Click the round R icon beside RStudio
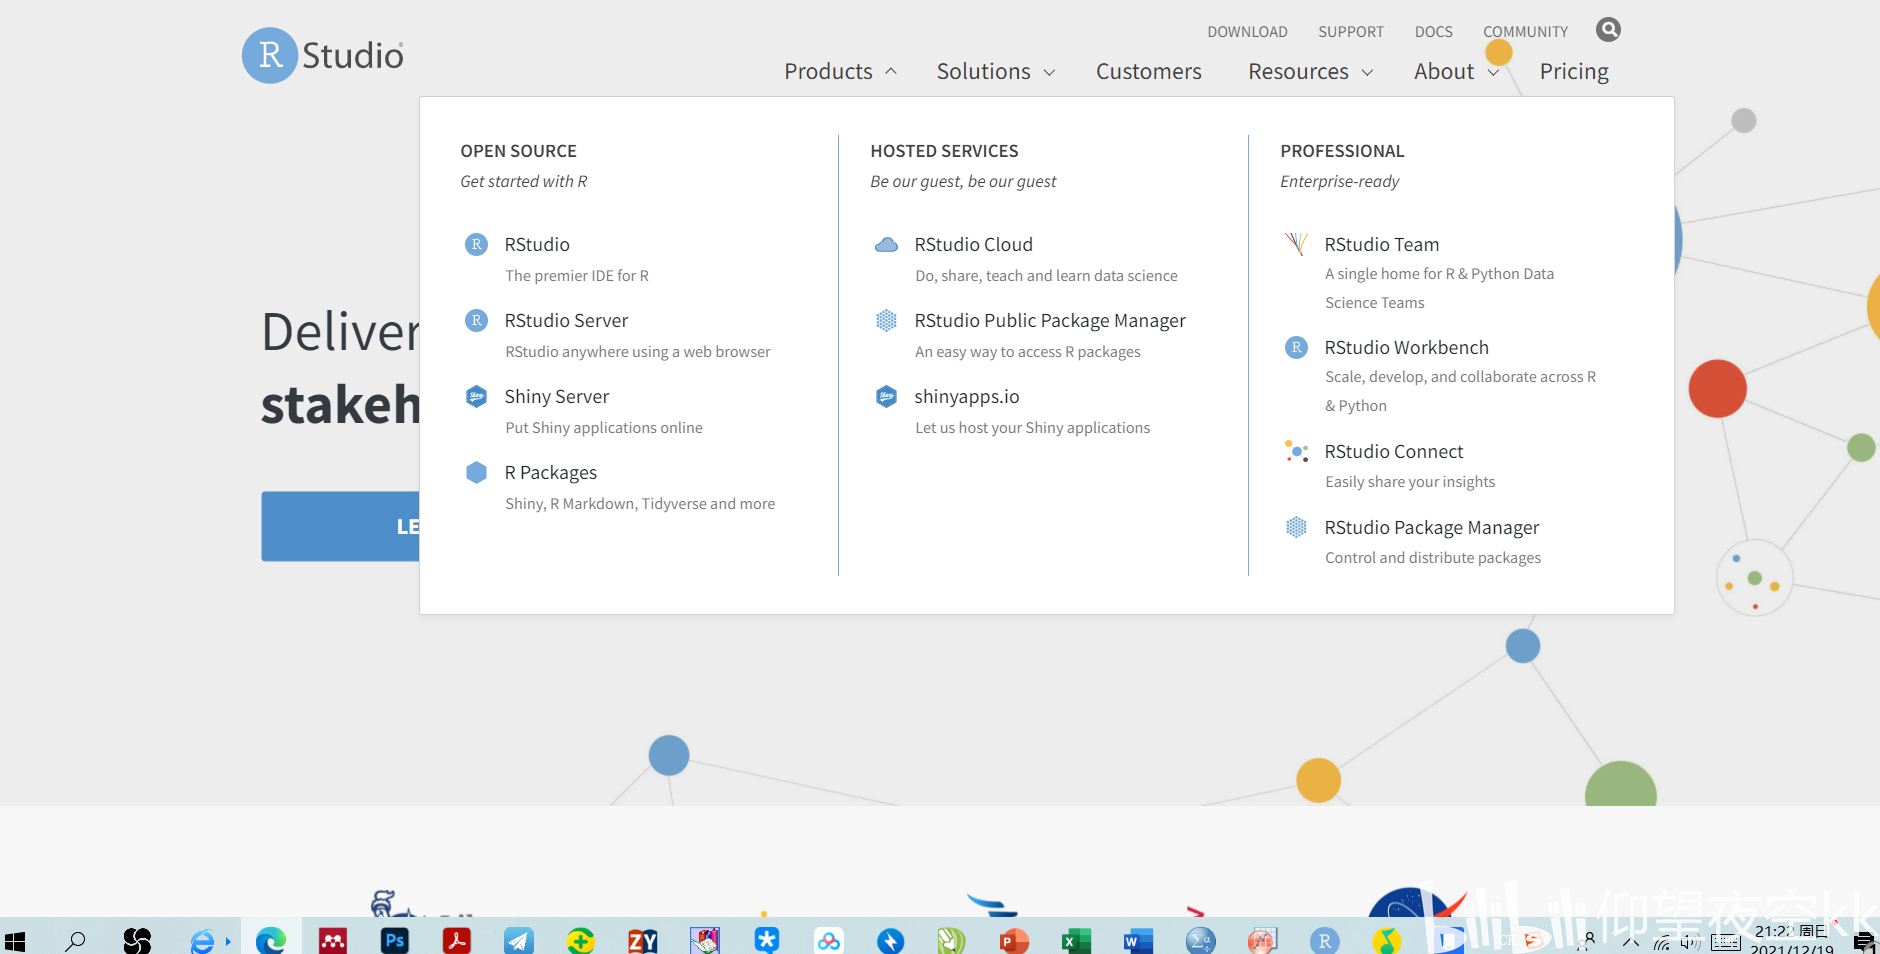This screenshot has height=954, width=1880. point(477,244)
